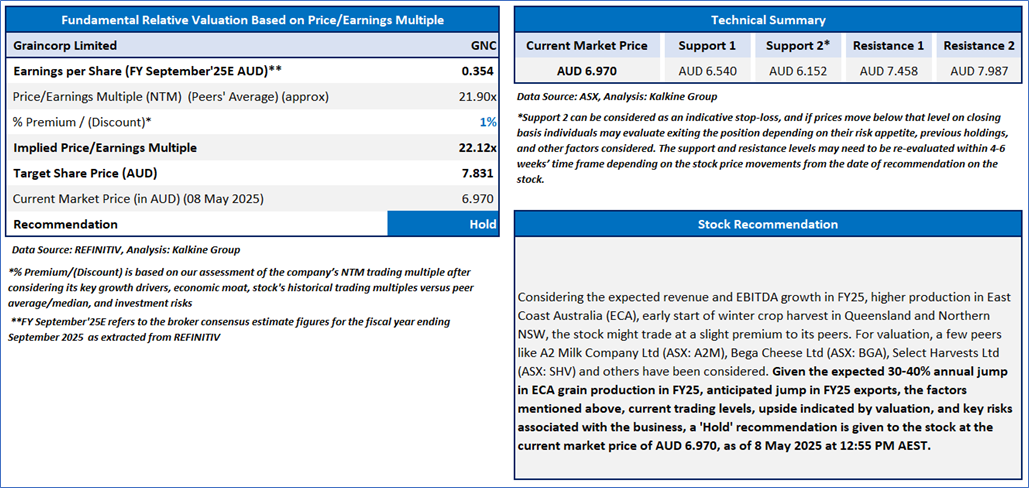Select the AUD 7.458 resistance value

[x=887, y=70]
